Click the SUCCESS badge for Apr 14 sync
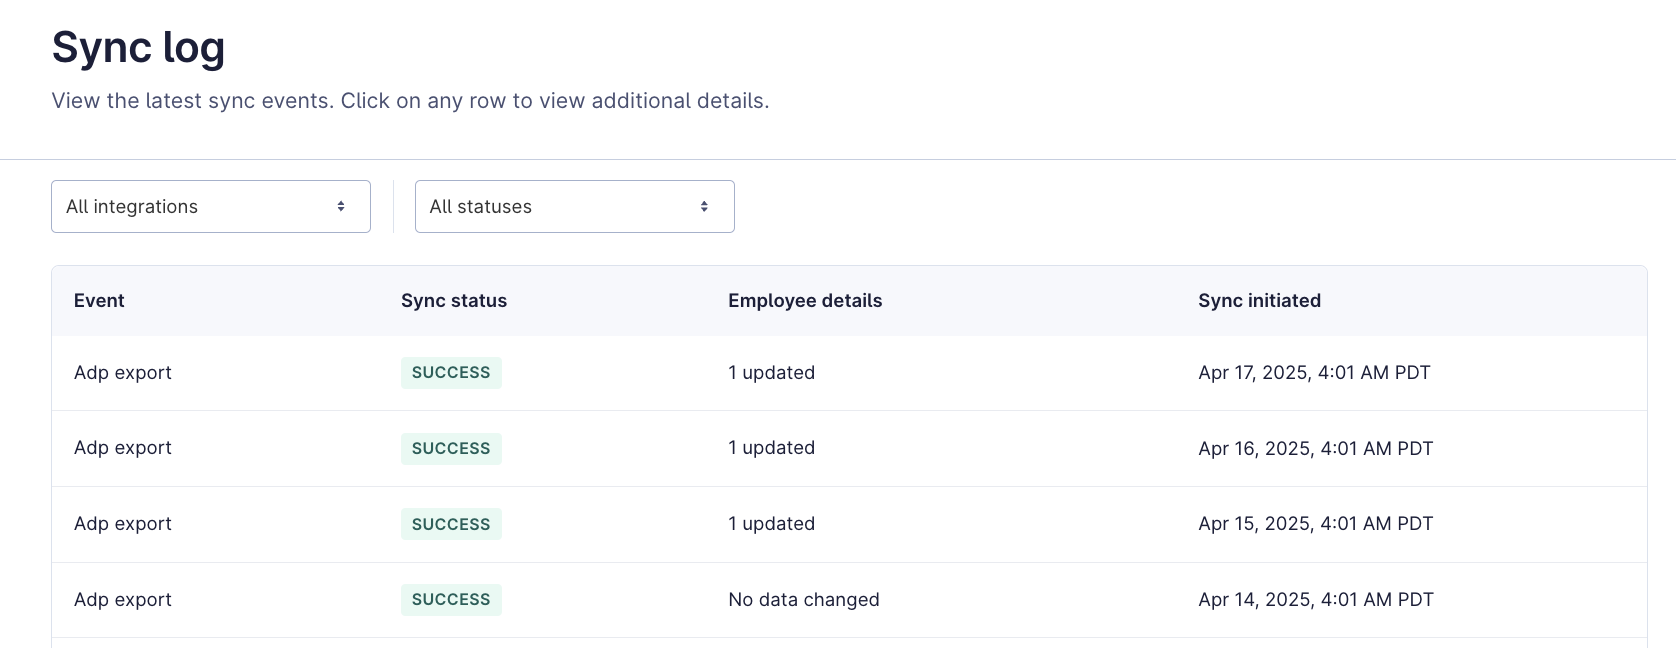 pyautogui.click(x=451, y=600)
